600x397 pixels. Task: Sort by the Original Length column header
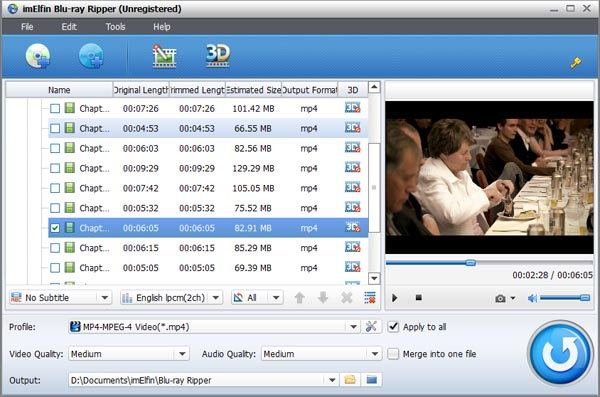[x=141, y=90]
